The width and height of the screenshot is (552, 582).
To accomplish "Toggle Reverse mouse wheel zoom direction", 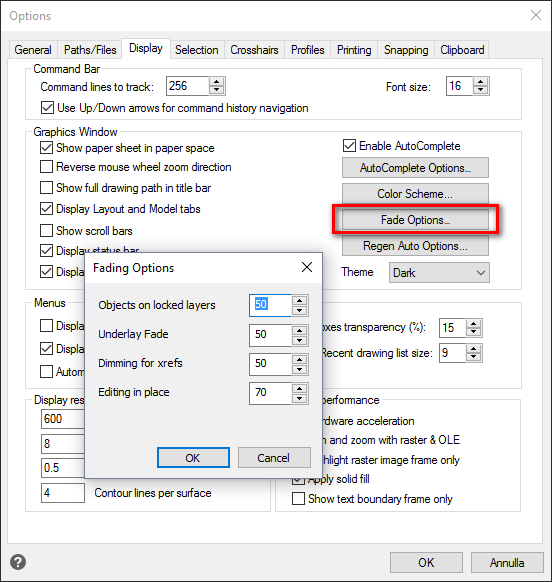I will [x=46, y=167].
